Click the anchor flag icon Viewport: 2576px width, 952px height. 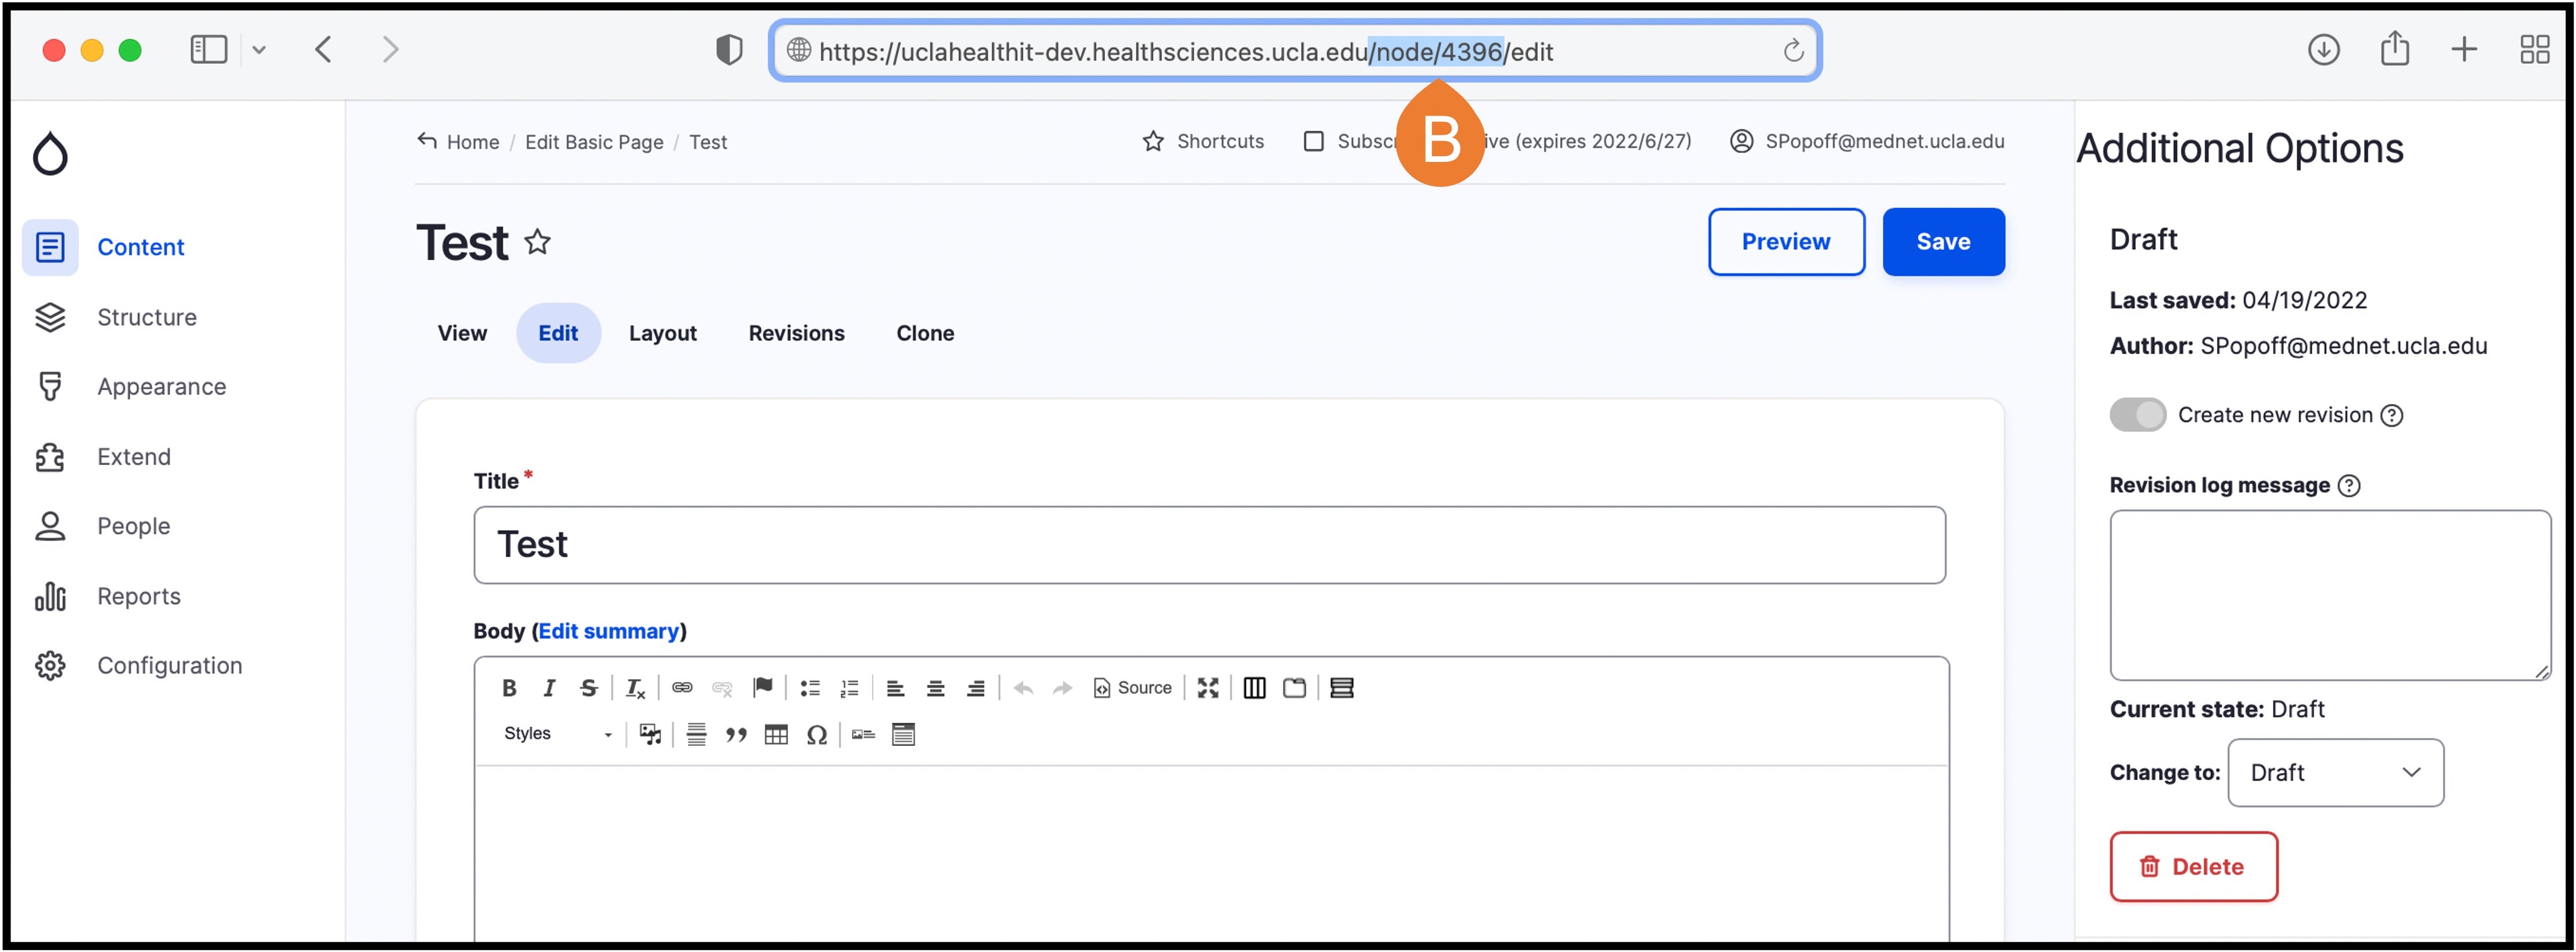763,687
